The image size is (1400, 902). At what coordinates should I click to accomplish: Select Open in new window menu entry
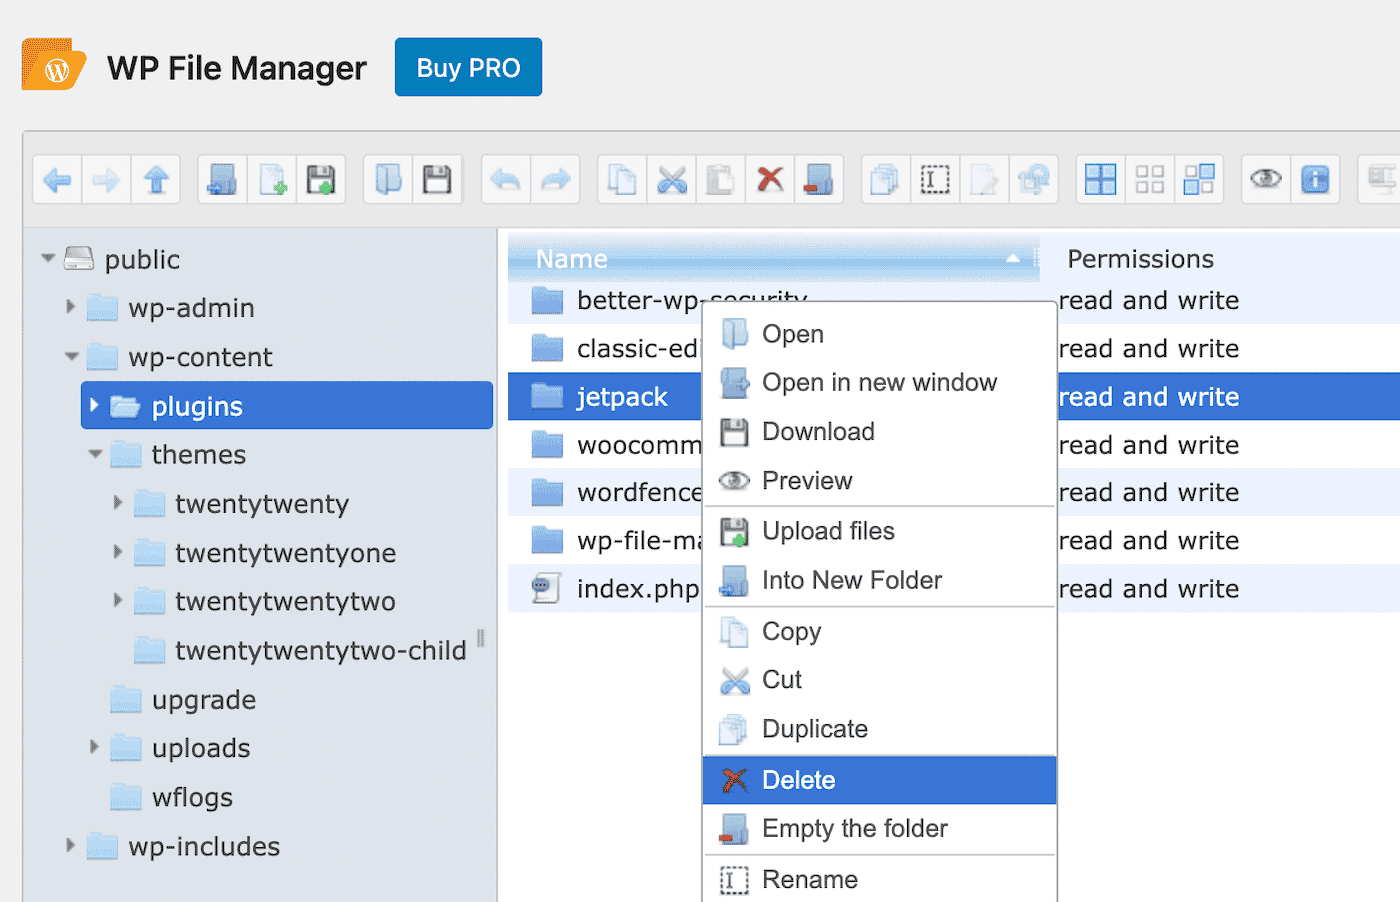coord(878,382)
